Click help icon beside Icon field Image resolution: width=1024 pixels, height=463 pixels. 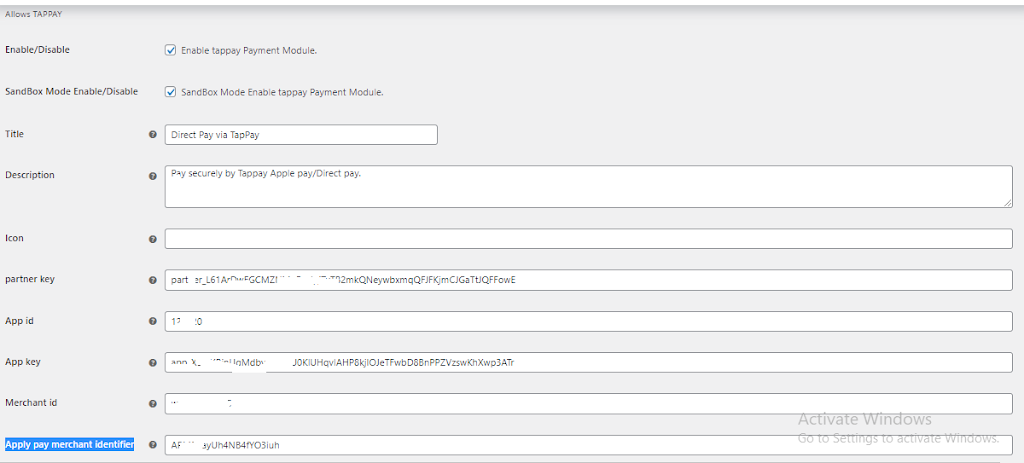tap(153, 240)
